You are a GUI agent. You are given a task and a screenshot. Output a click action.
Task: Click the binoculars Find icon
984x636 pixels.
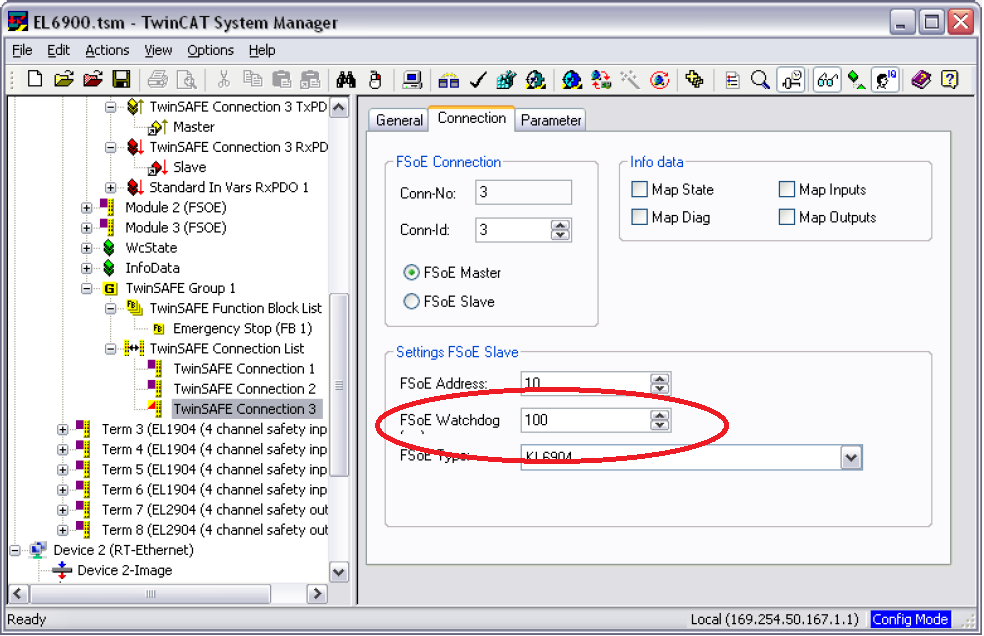click(346, 80)
